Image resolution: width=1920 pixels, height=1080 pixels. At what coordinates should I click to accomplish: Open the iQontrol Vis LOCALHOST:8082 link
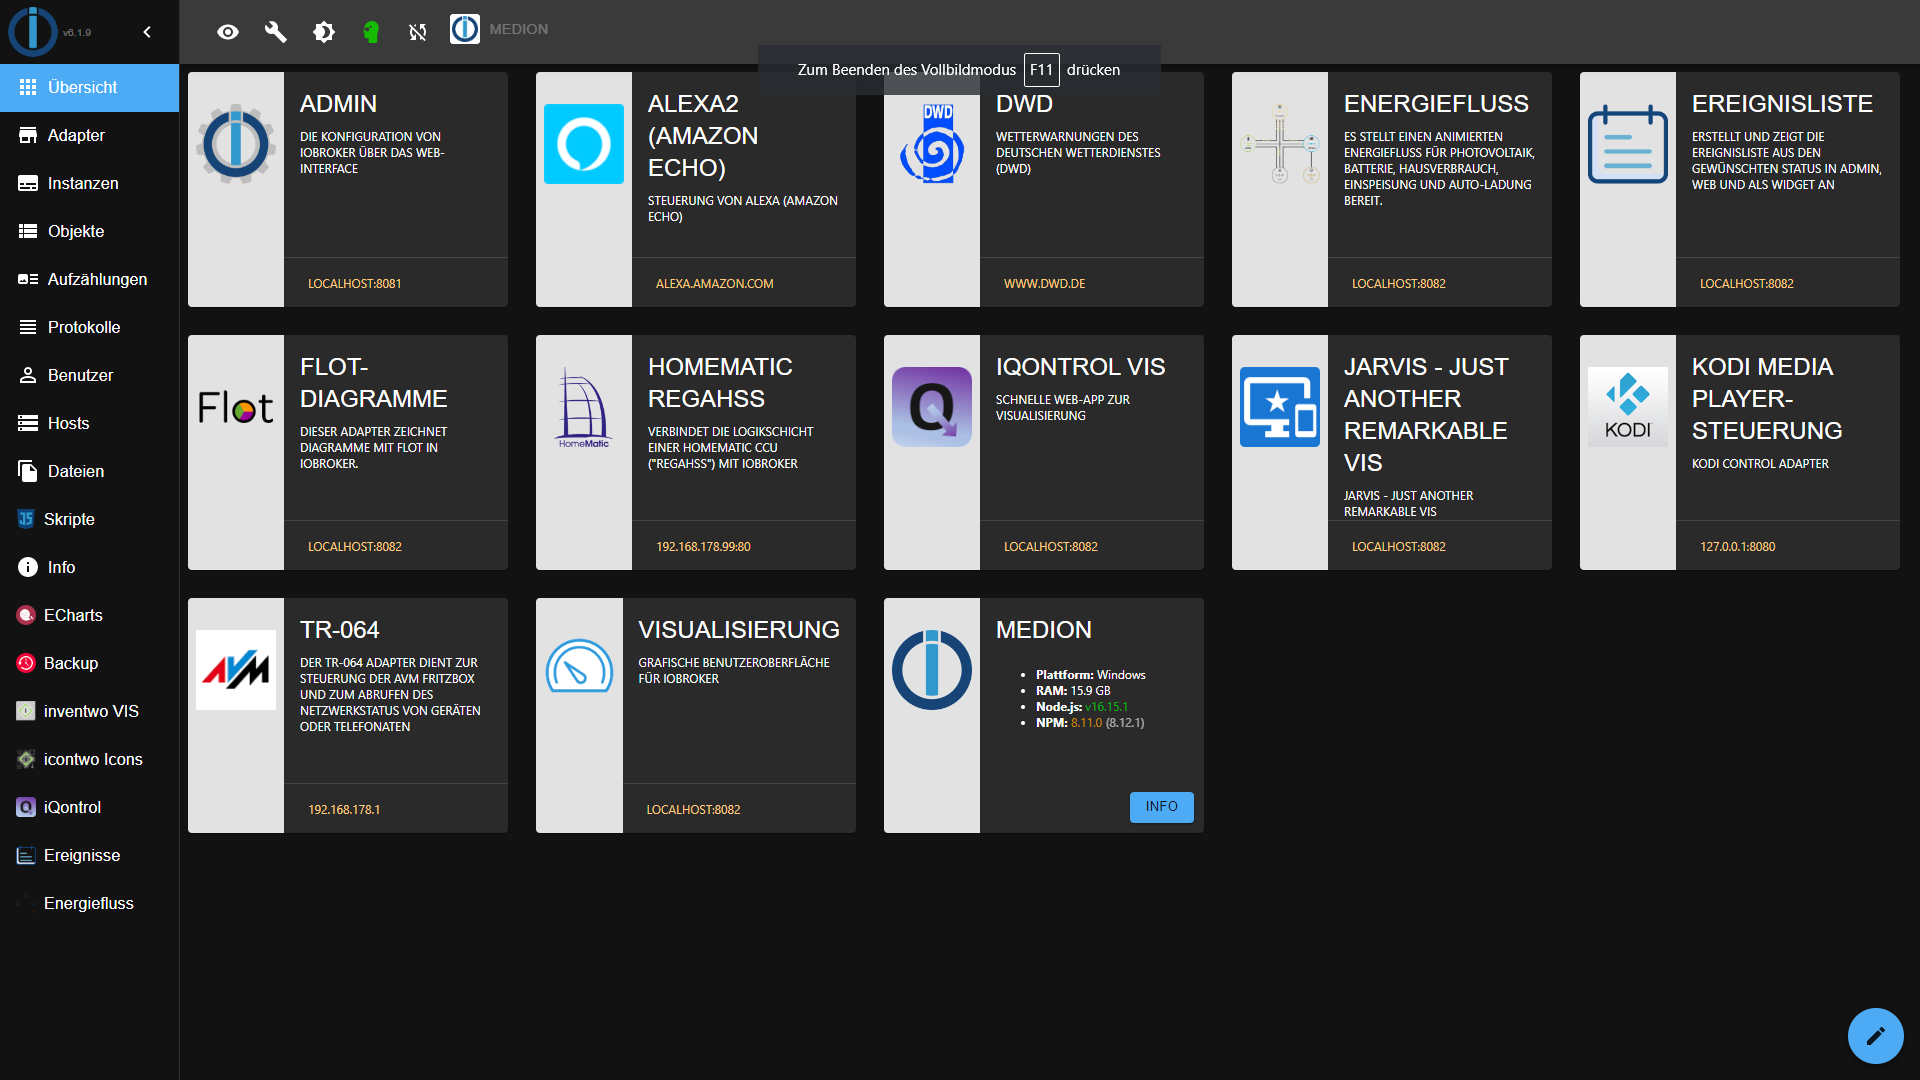pyautogui.click(x=1051, y=547)
